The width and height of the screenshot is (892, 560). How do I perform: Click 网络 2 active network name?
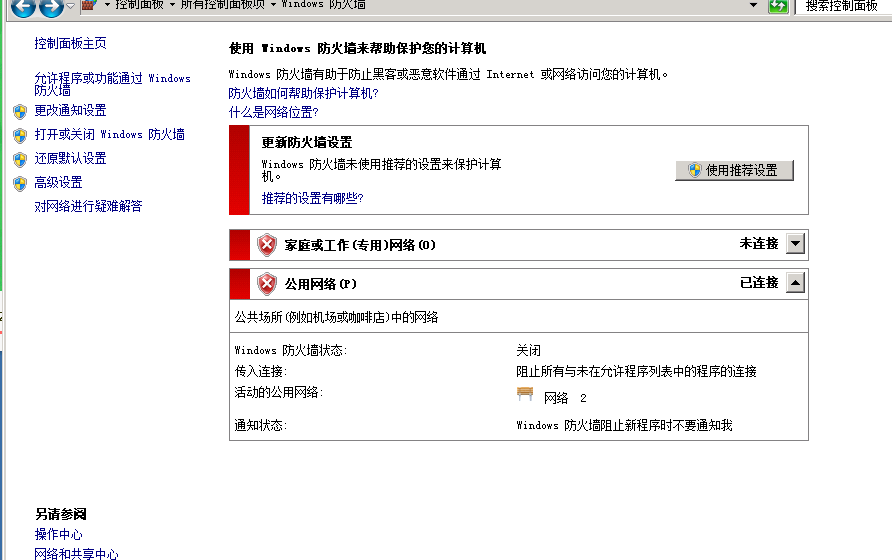(x=565, y=398)
